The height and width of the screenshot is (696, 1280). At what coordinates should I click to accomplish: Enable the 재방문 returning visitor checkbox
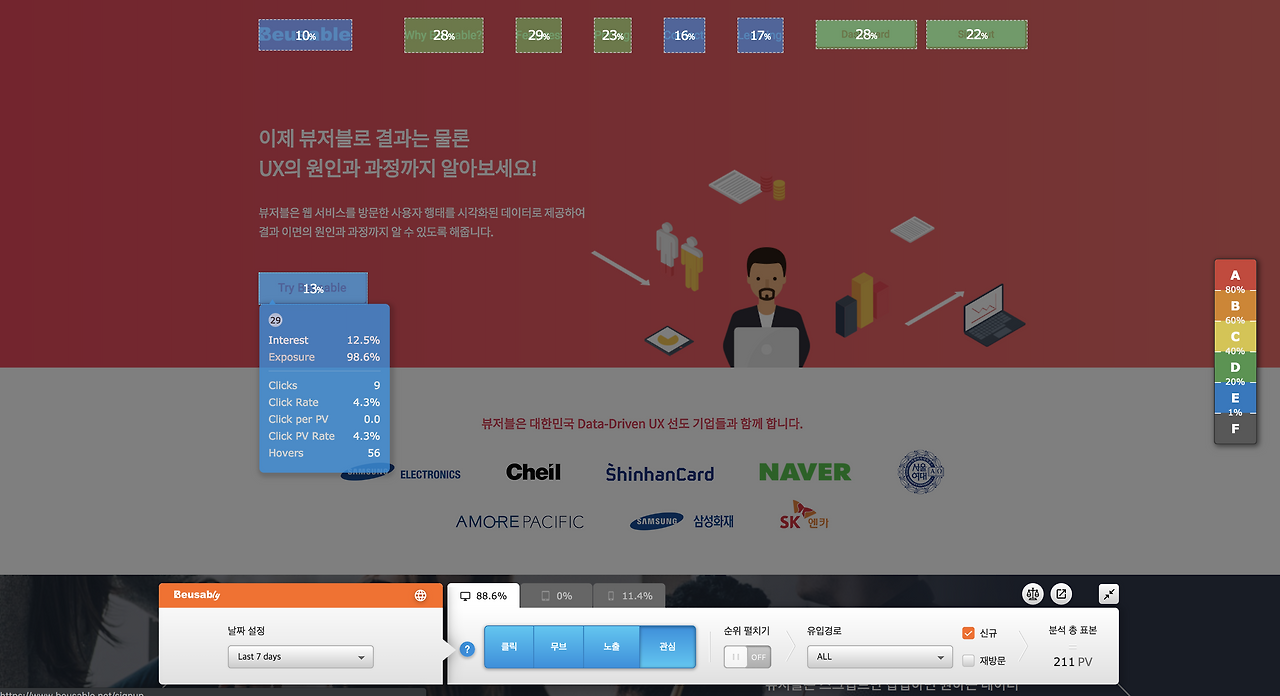pos(968,658)
